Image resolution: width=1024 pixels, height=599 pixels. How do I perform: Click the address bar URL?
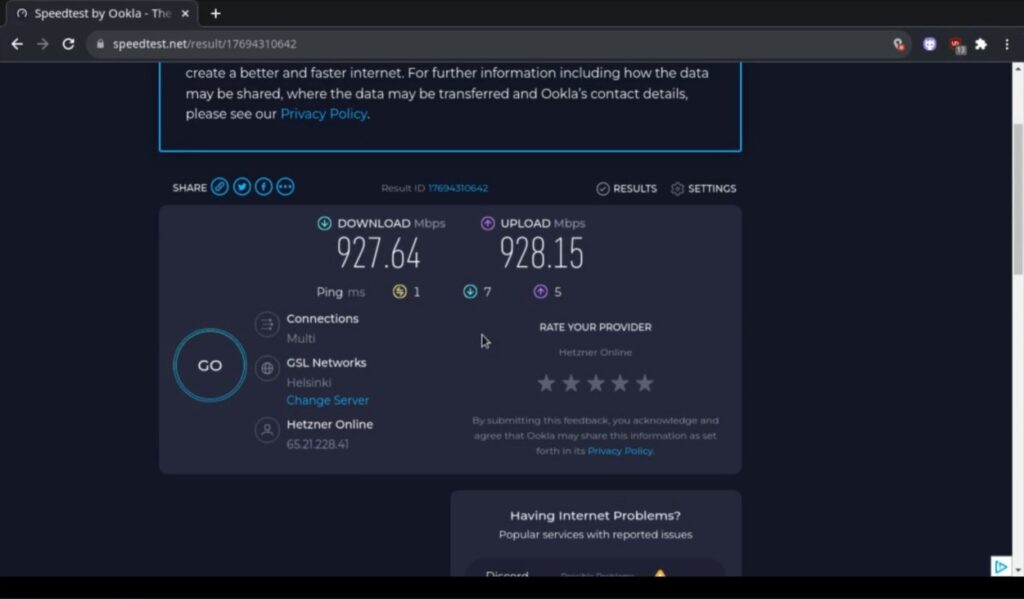tap(204, 44)
